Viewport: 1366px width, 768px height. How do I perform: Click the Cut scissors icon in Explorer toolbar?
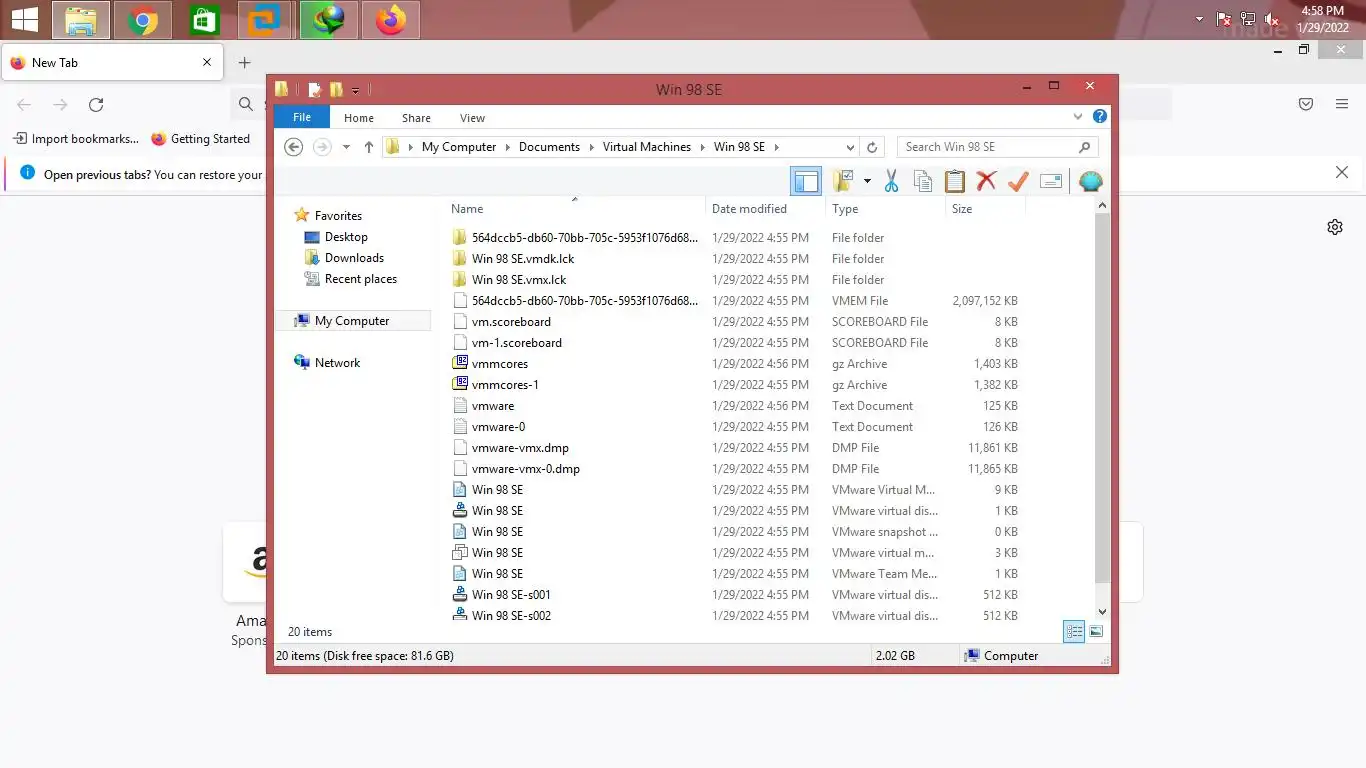pyautogui.click(x=891, y=181)
